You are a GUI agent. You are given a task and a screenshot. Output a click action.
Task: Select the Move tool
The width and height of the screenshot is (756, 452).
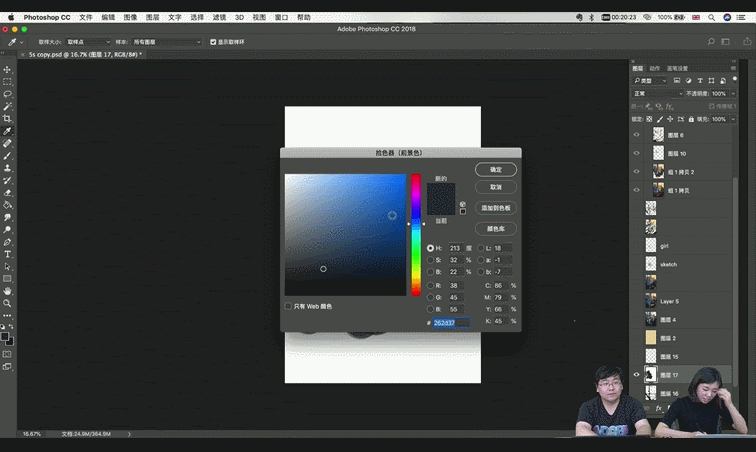coord(7,69)
